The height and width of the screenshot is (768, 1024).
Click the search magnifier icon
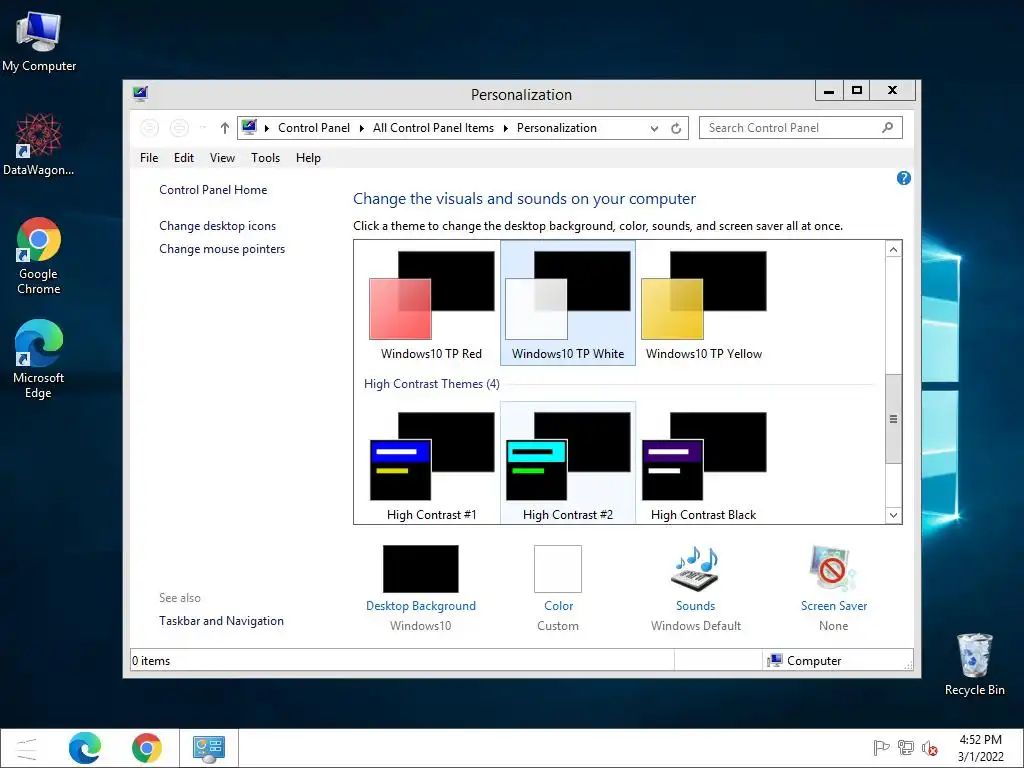pyautogui.click(x=887, y=127)
